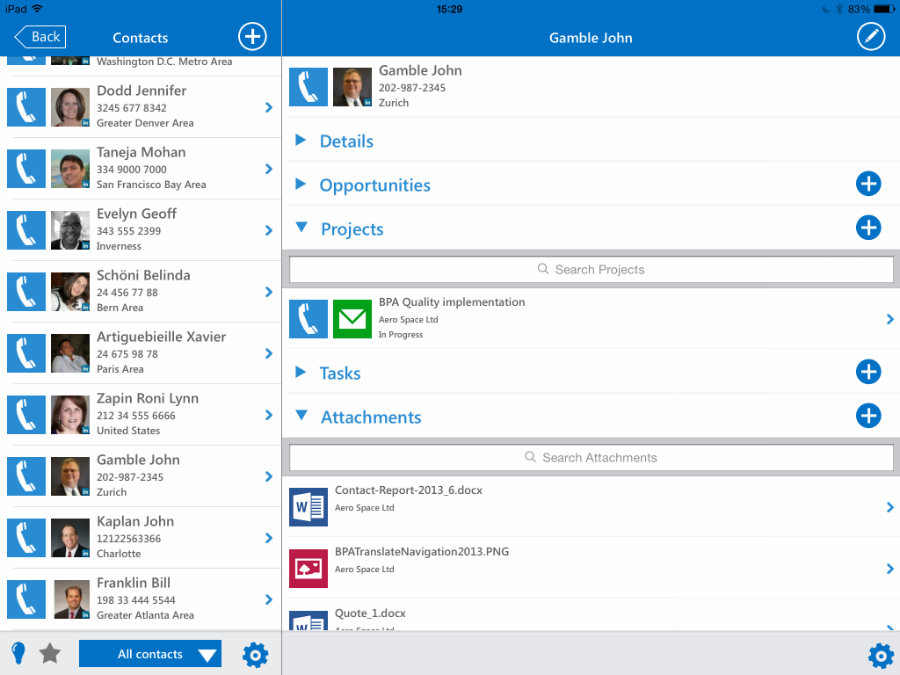Viewport: 900px width, 675px height.
Task: Tap Quote_1.docx attachment name
Action: (370, 613)
